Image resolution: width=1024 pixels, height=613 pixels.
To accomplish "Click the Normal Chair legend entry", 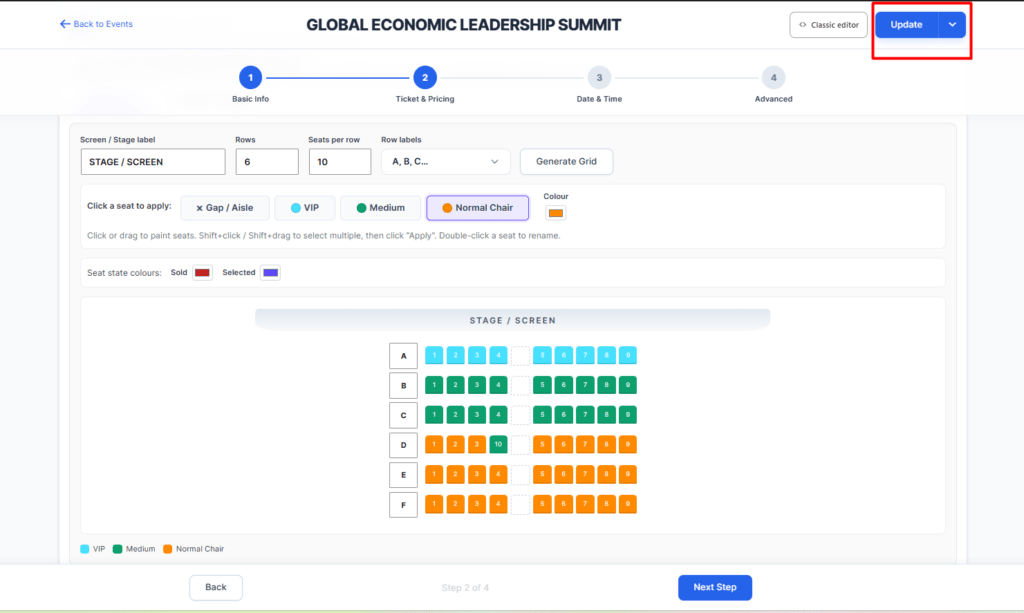I will (193, 549).
